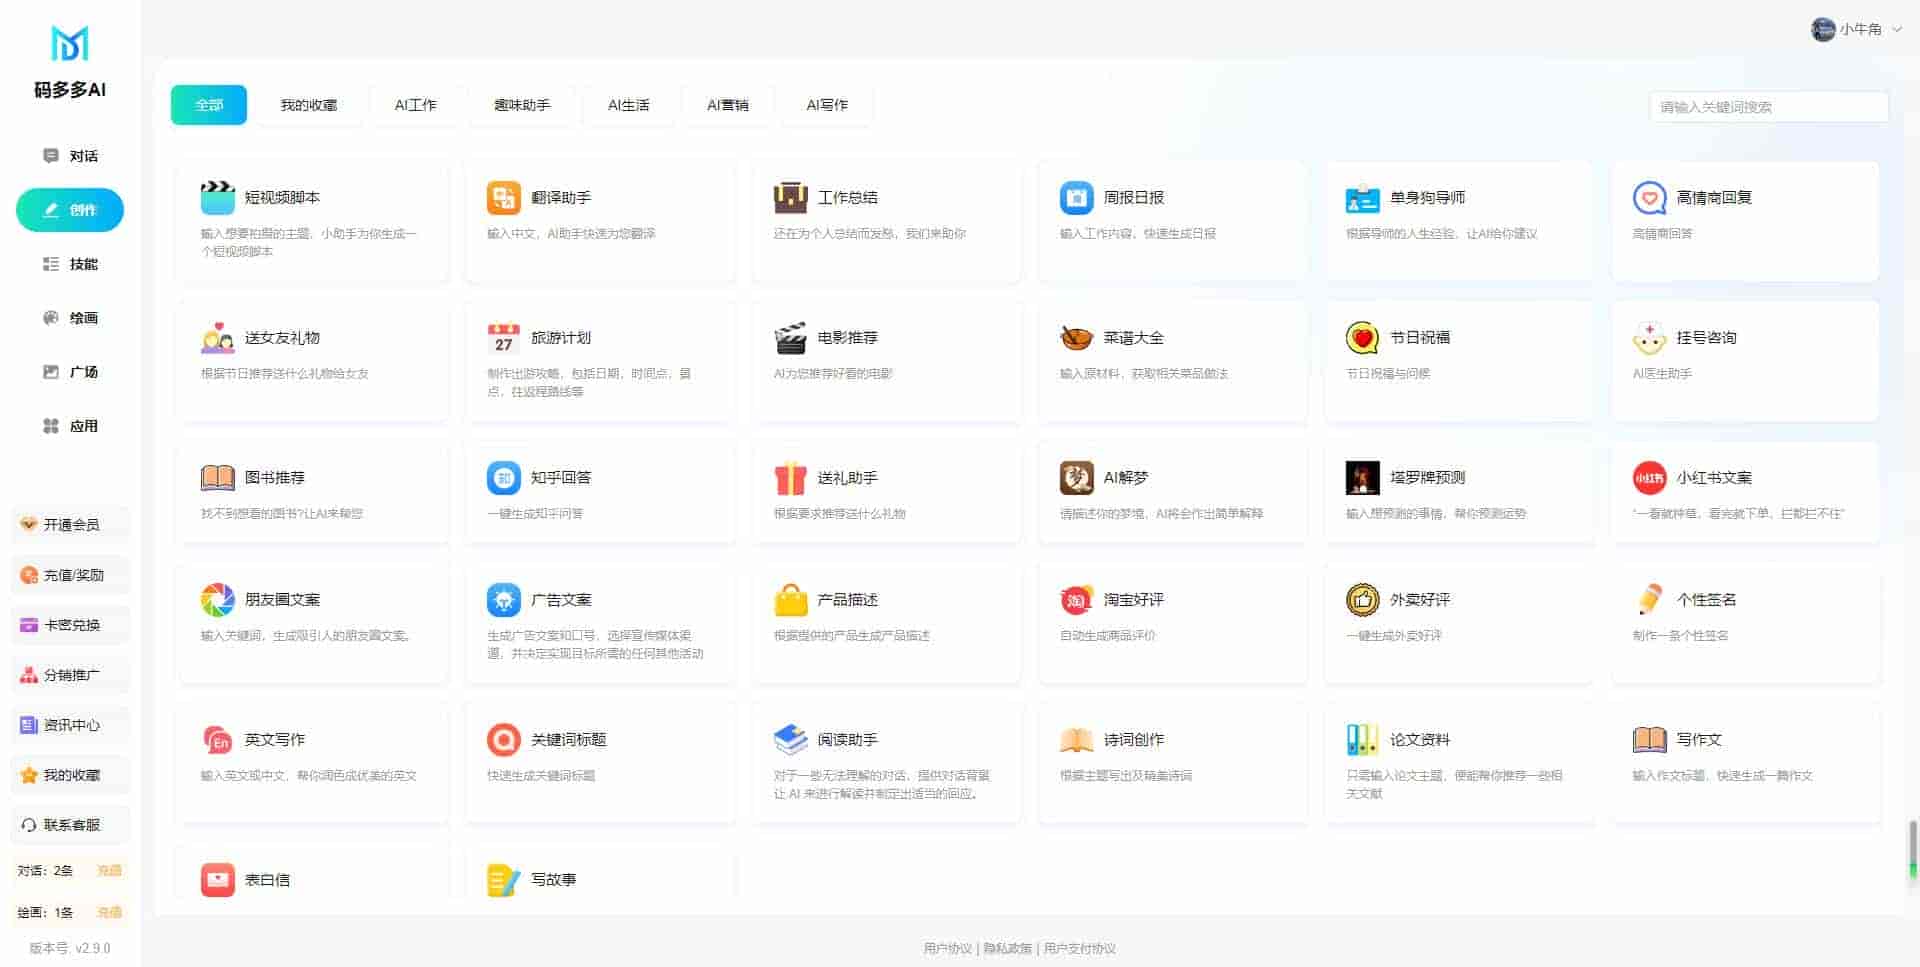
Task: Open the 个性签名 pencil icon
Action: coord(1649,599)
